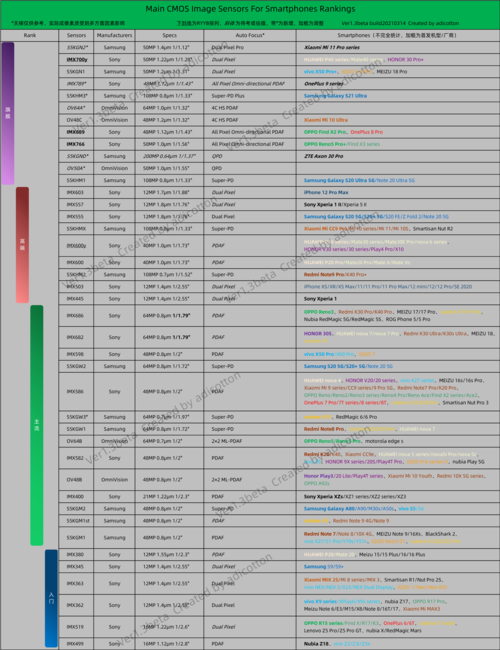Click the 'IMX686' sensor cell
Image resolution: width=500 pixels, height=650 pixels.
click(75, 315)
